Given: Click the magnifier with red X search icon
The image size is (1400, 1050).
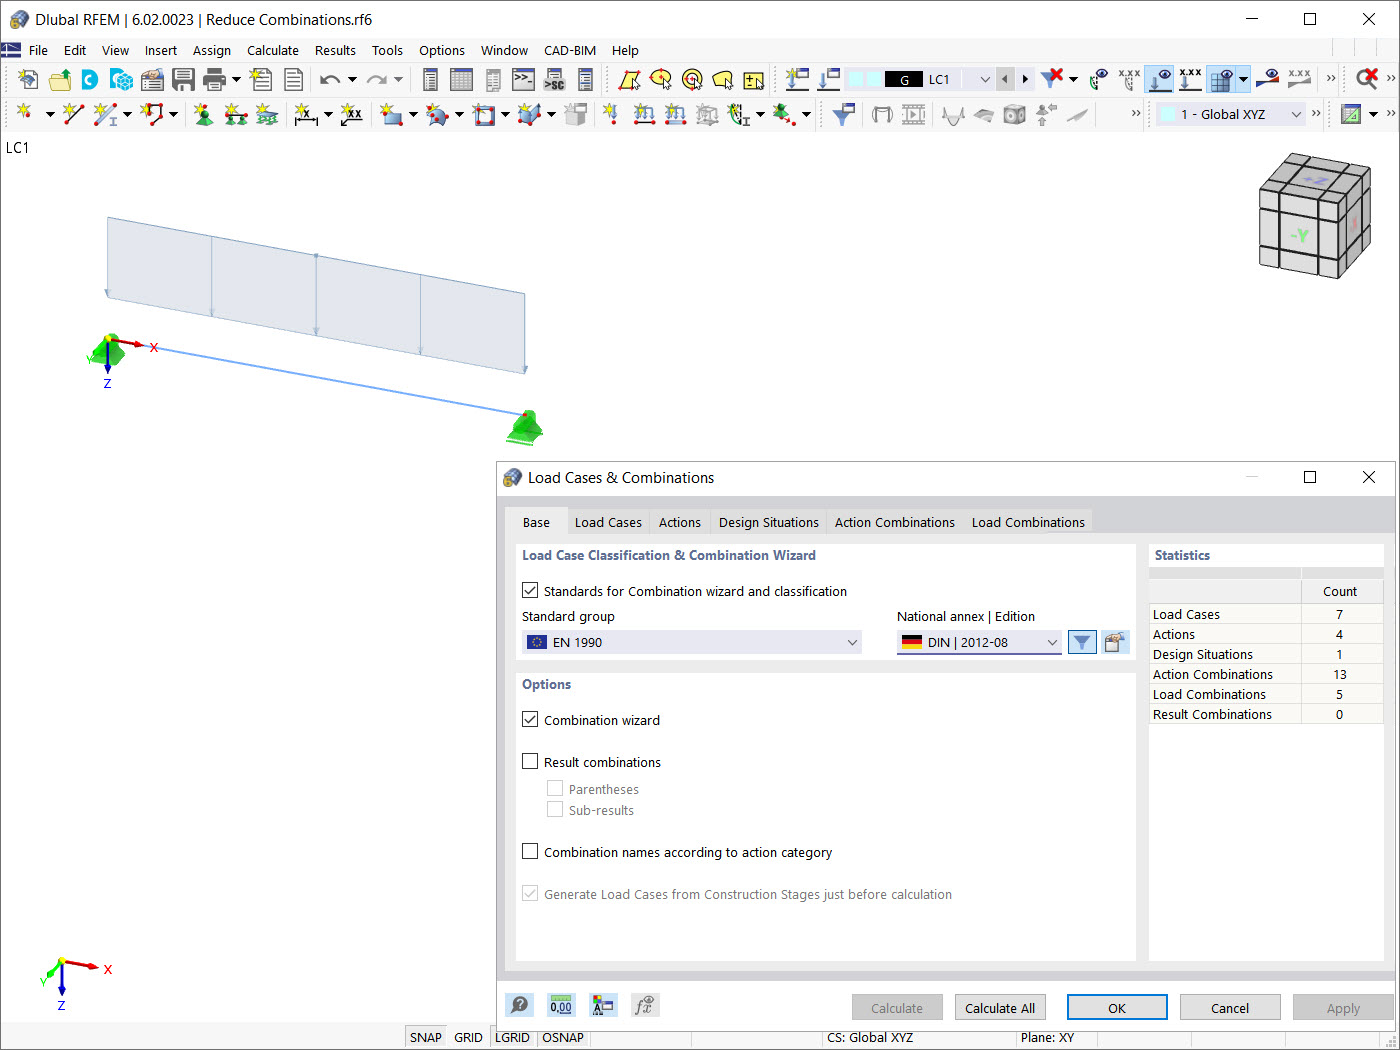Looking at the screenshot, I should coord(1367,78).
